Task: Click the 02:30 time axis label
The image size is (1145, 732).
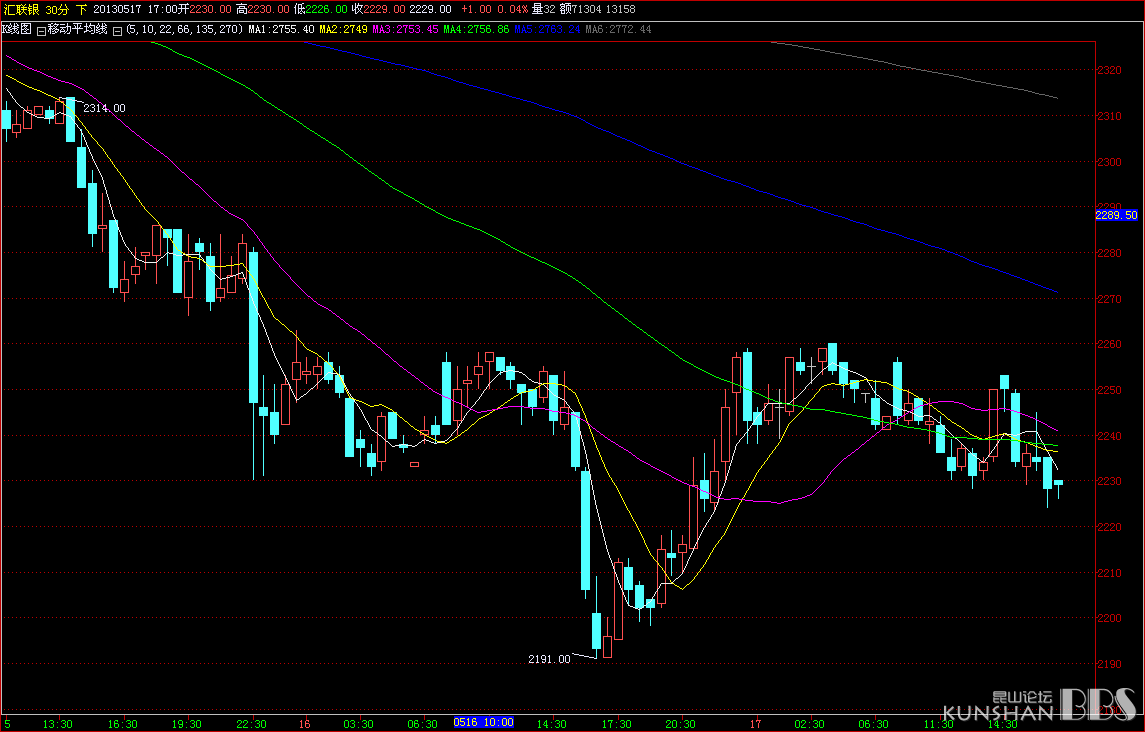Action: pyautogui.click(x=809, y=724)
